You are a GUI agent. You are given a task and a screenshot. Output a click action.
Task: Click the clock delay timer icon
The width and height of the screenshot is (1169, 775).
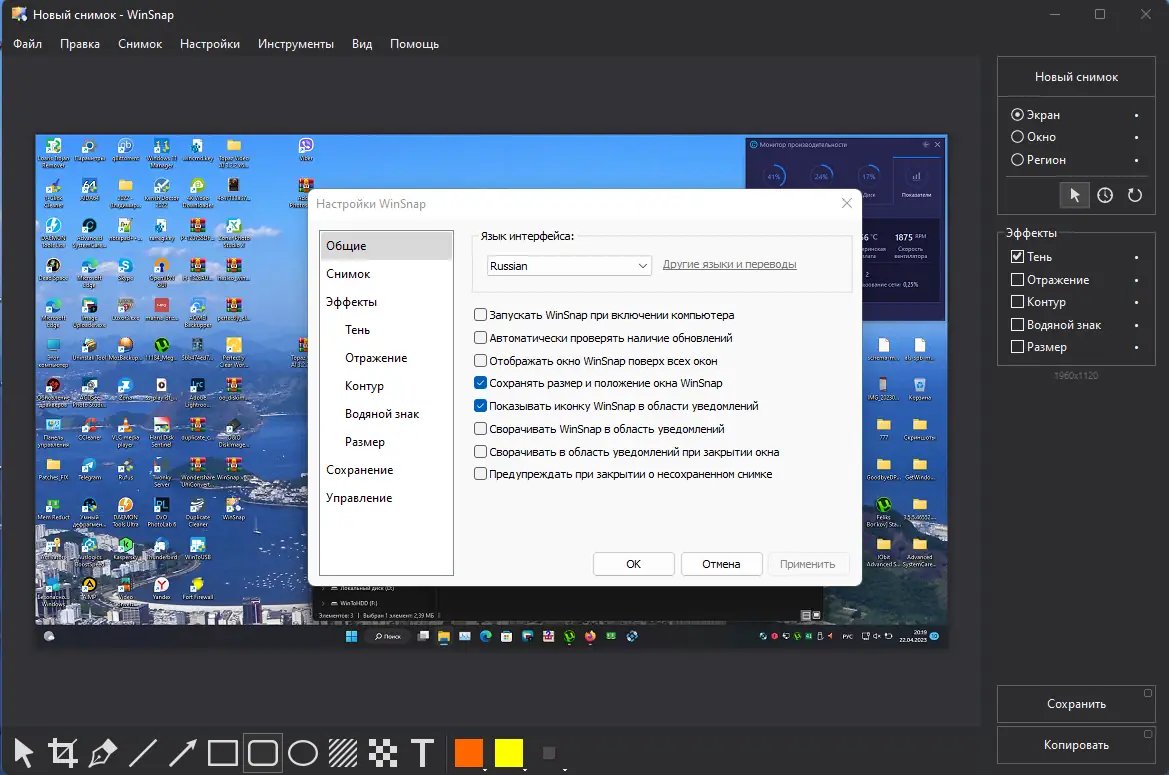(x=1105, y=195)
